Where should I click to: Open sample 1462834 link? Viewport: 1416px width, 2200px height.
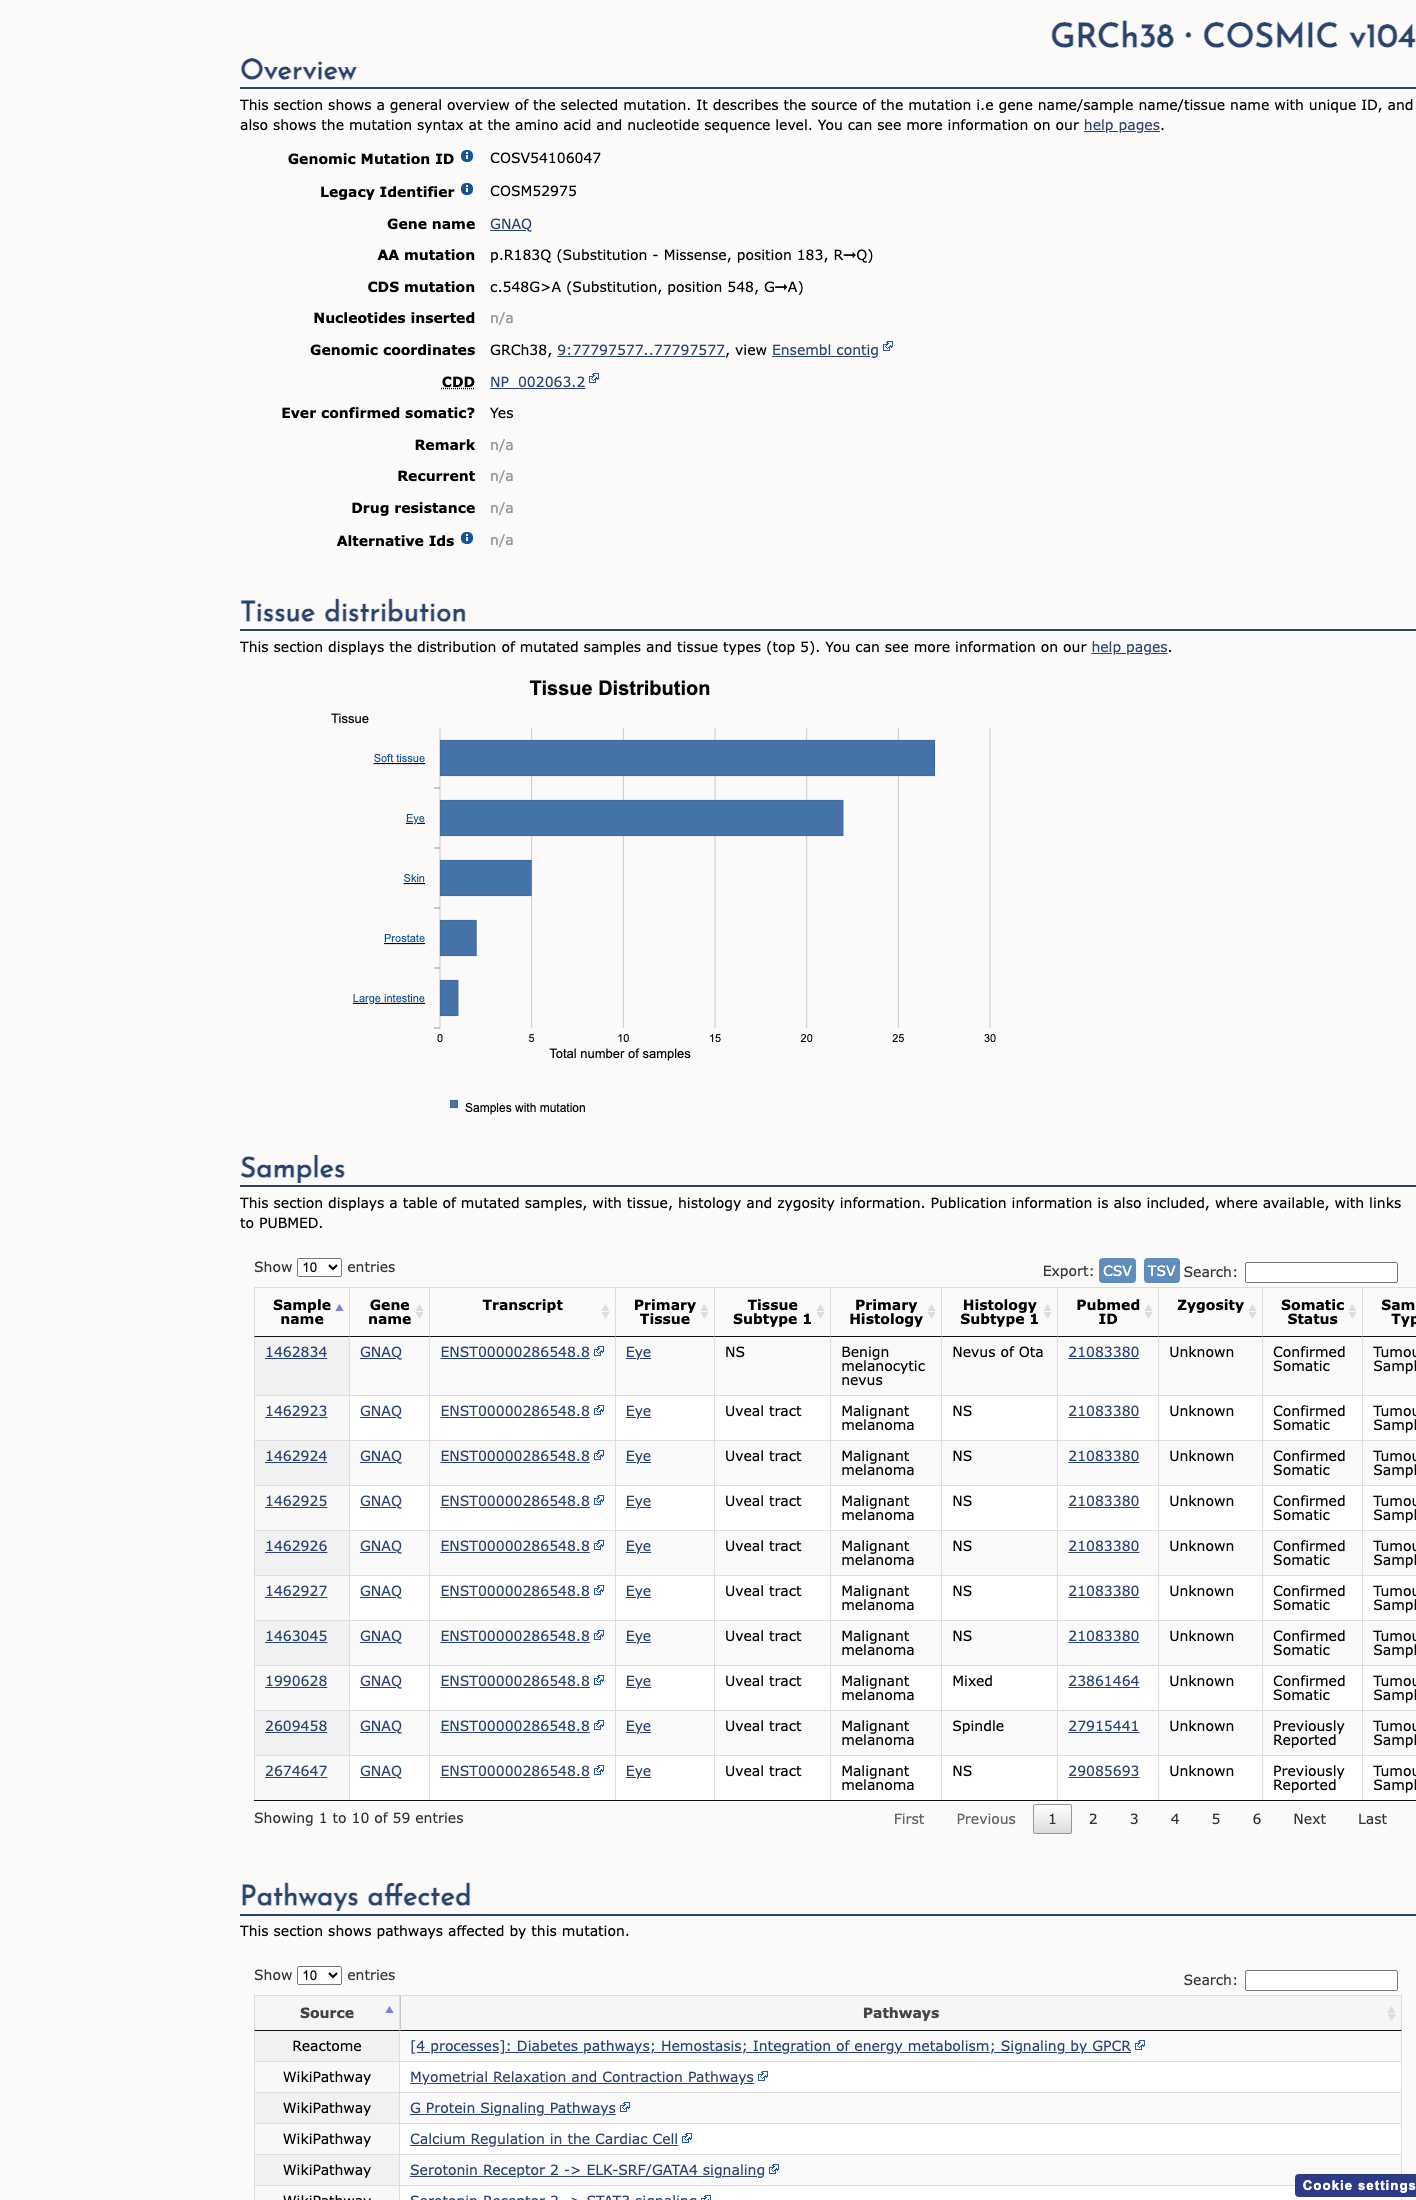[296, 1352]
